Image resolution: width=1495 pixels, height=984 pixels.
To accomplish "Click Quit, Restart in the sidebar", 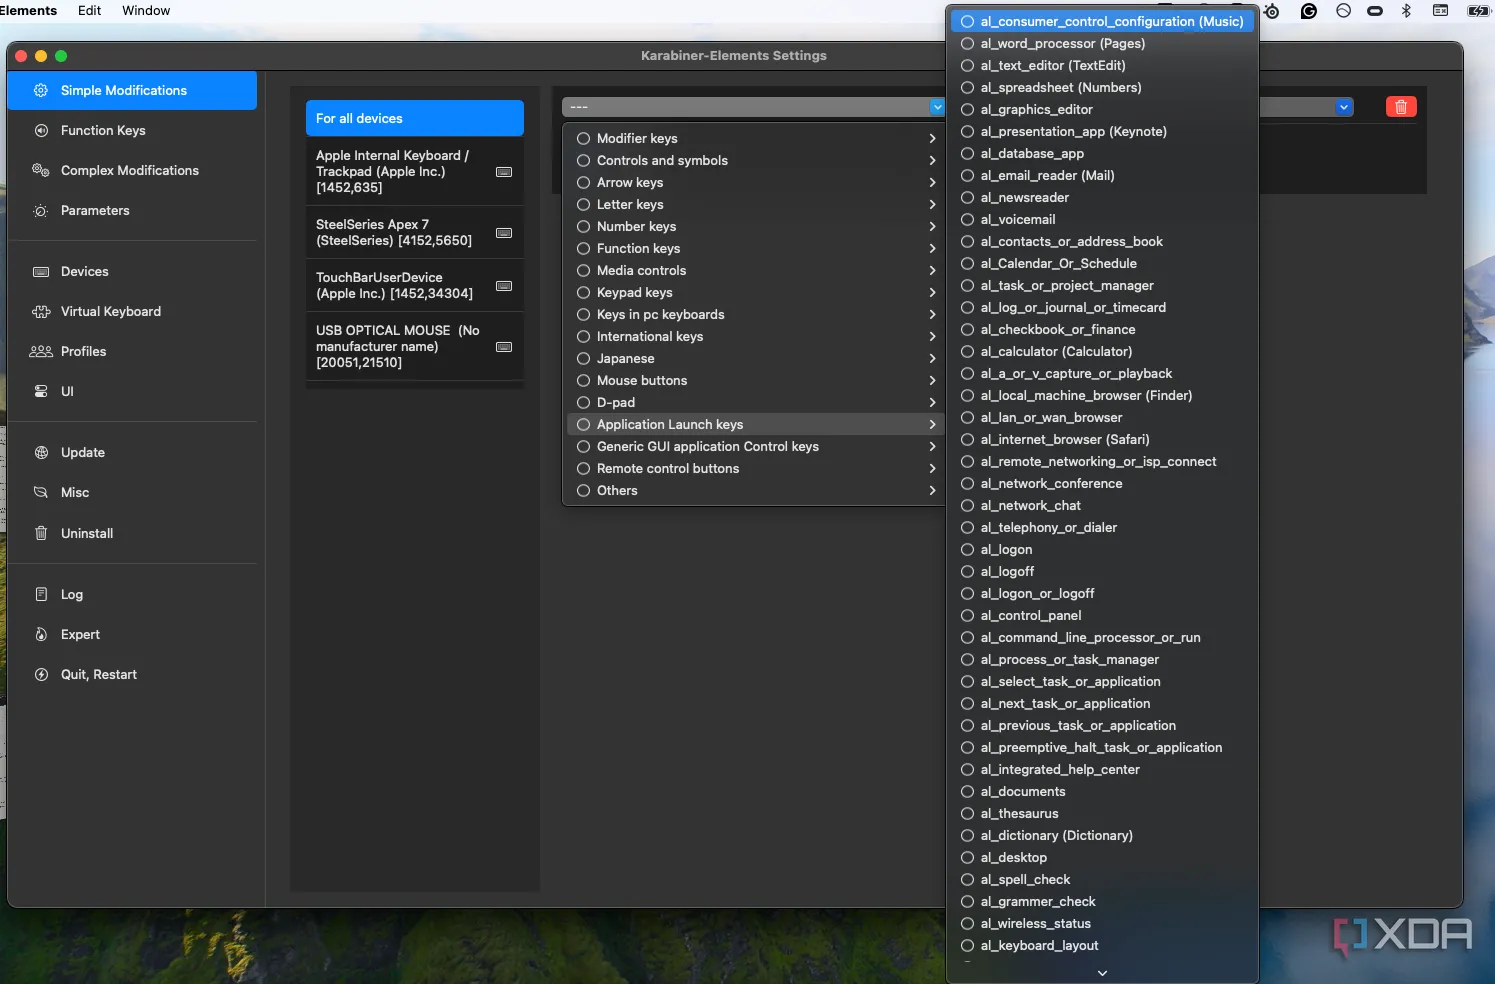I will coord(98,674).
